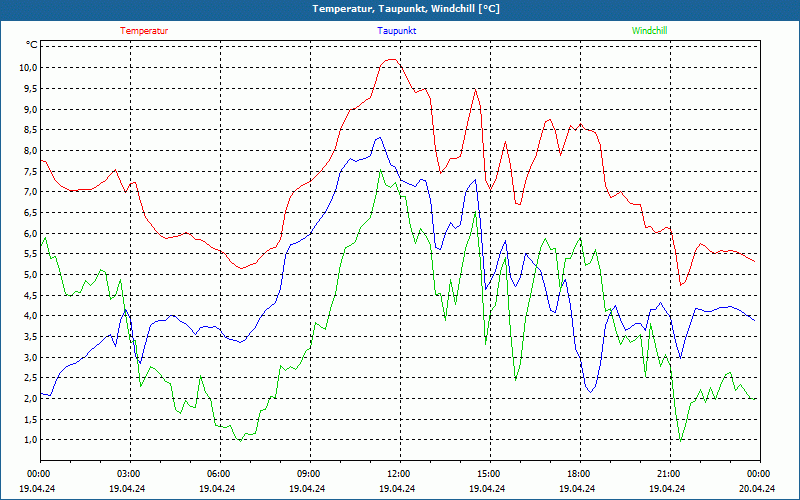Click the 20.04.24 date label

click(x=757, y=488)
